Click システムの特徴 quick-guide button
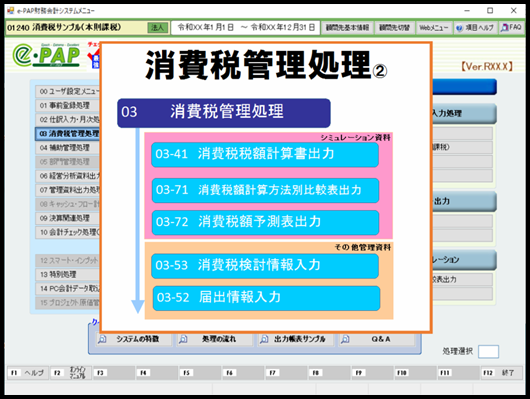530x399 pixels. click(x=134, y=339)
